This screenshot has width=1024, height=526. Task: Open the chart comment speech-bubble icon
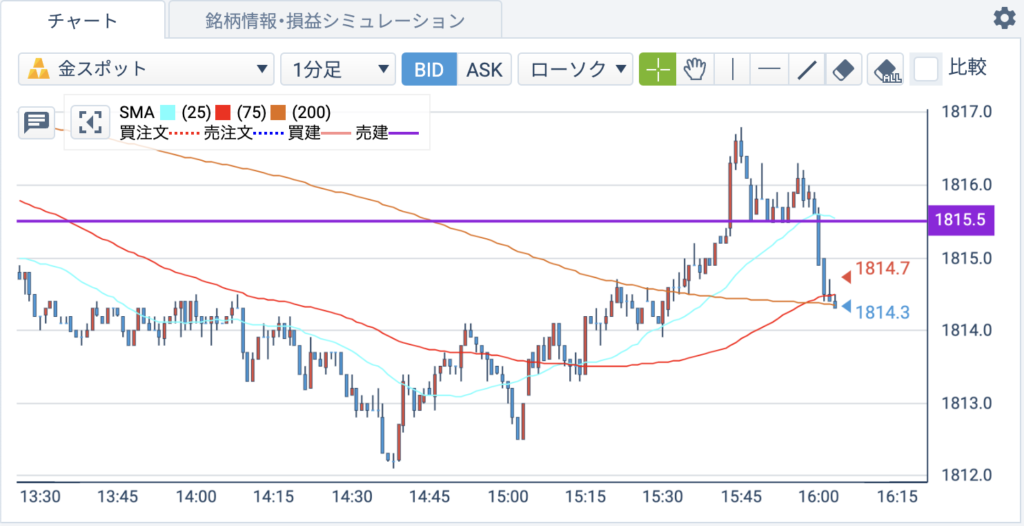pos(36,122)
